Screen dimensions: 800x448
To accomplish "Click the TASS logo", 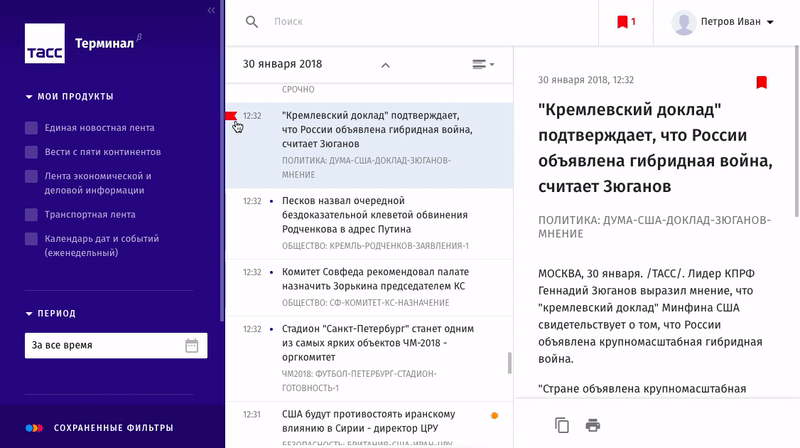I will pos(45,43).
